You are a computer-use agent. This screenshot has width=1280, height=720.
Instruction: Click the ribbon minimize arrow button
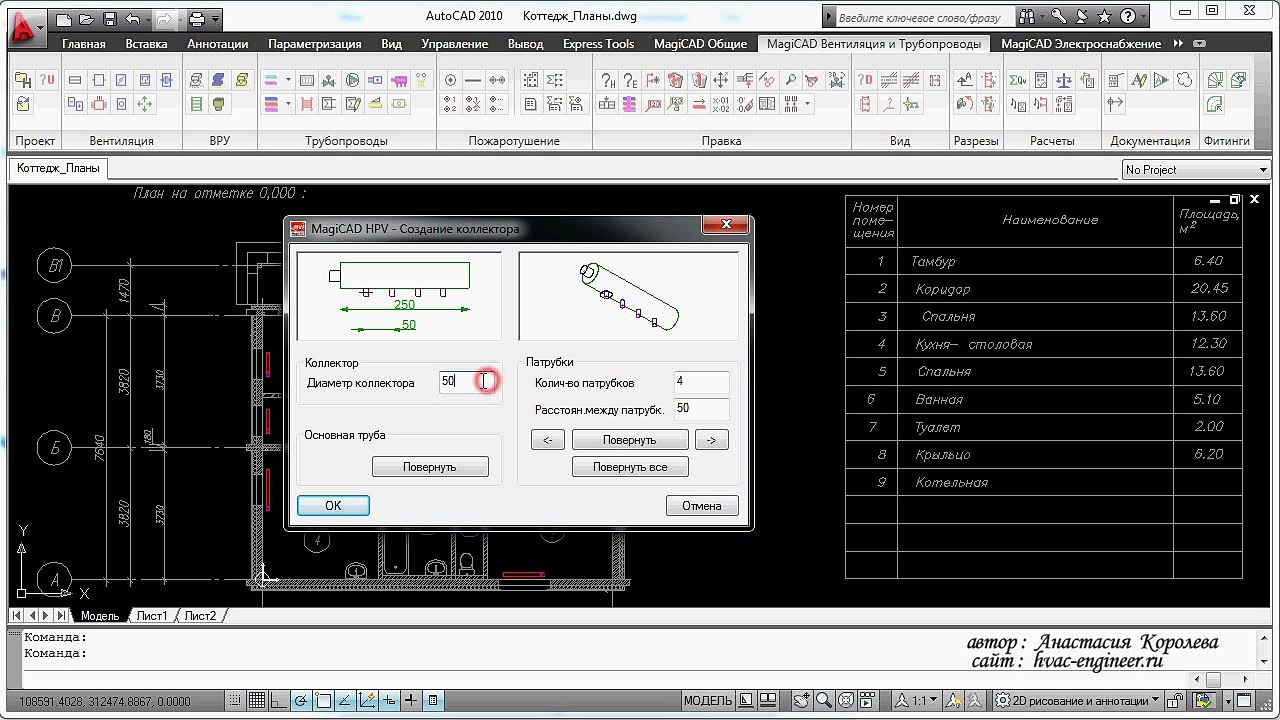tap(1197, 44)
